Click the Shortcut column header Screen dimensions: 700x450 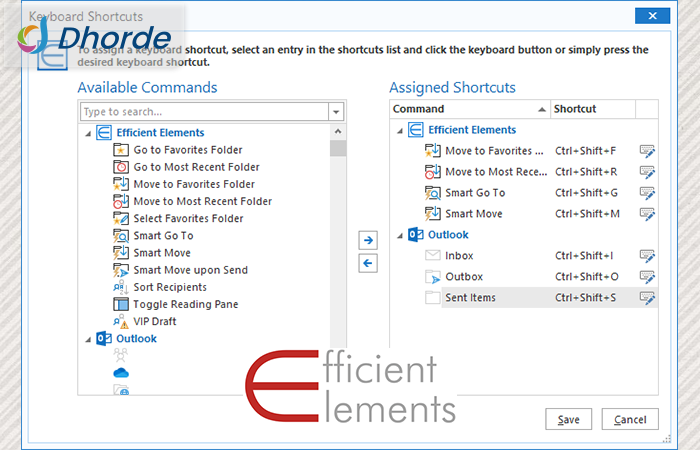point(593,109)
